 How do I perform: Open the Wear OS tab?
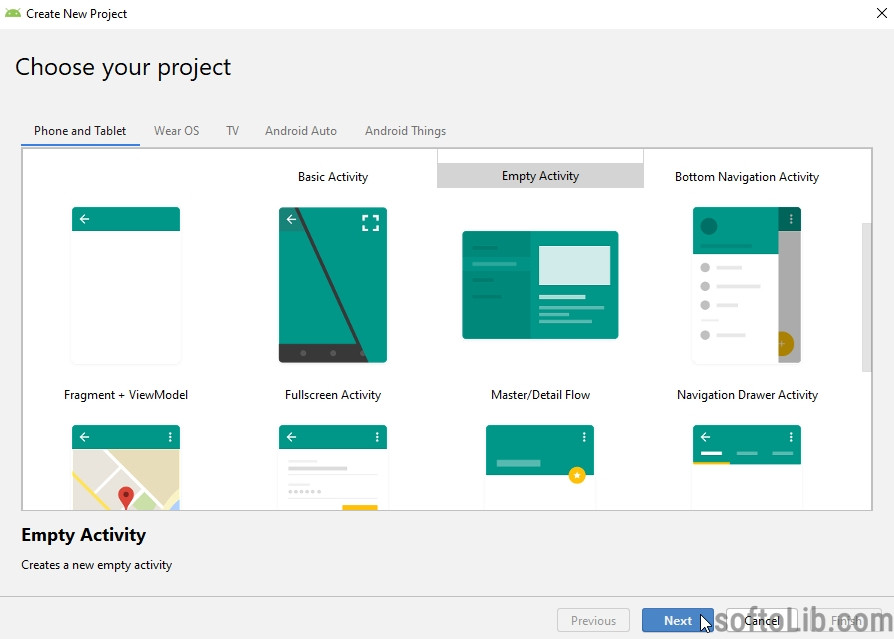pos(177,131)
